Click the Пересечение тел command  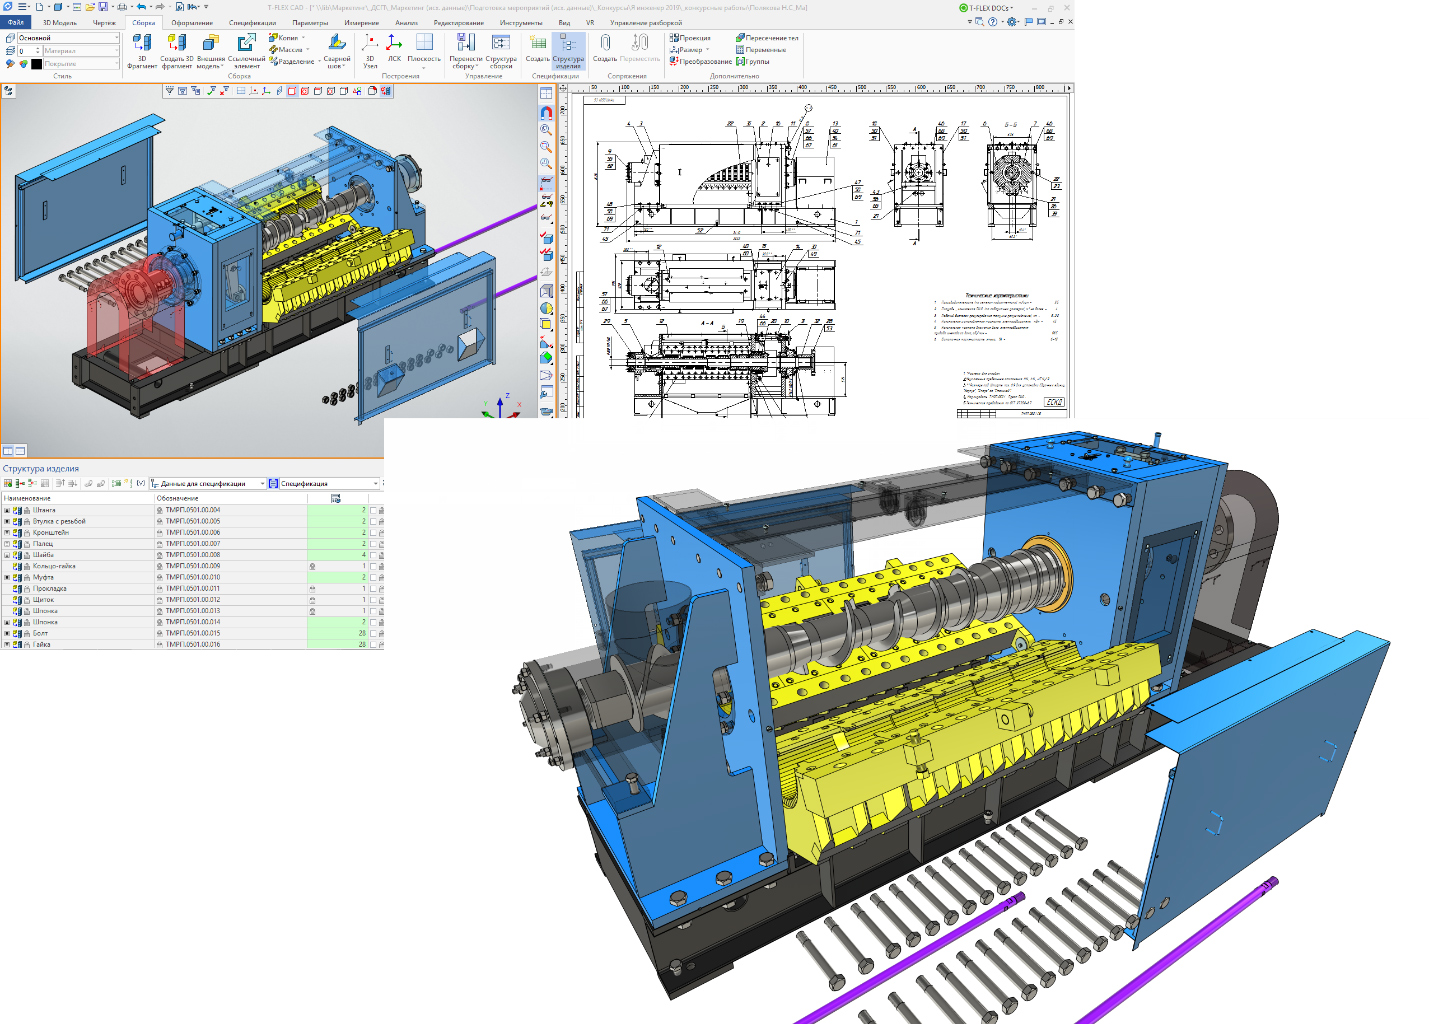click(767, 38)
